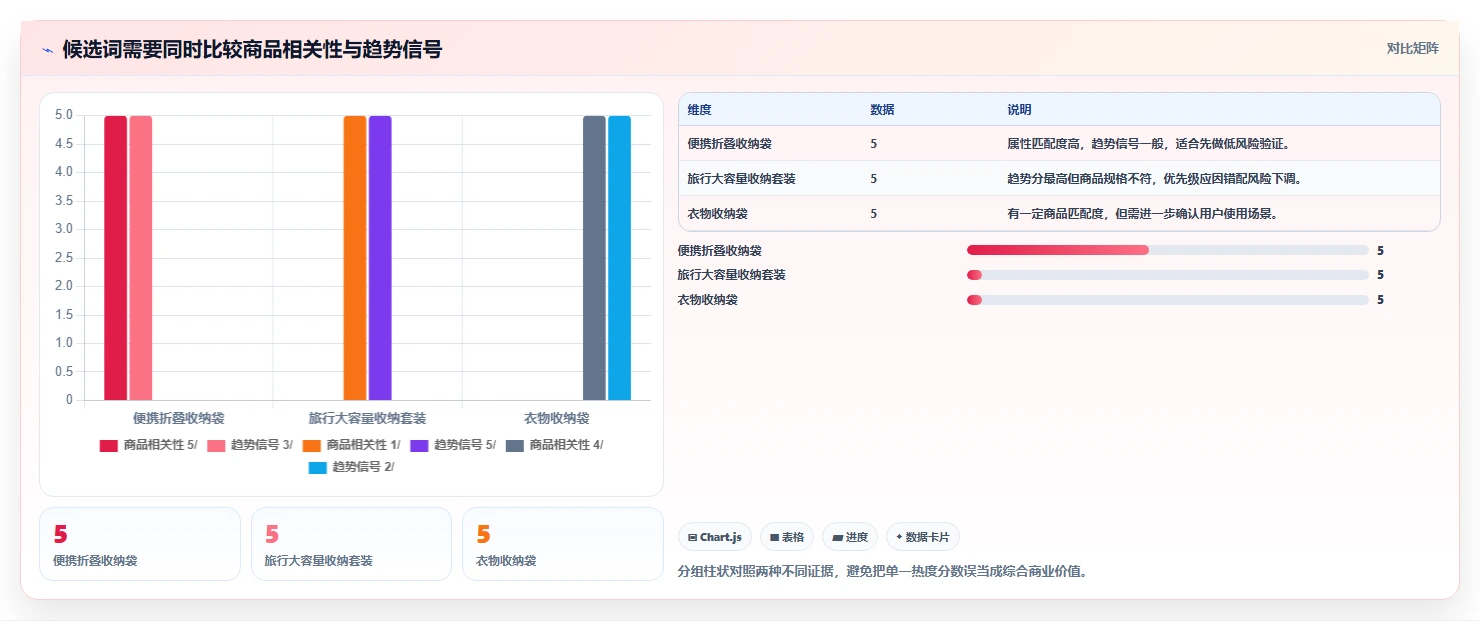
Task: Click the description starting 属性匹配度高
Action: (1149, 144)
